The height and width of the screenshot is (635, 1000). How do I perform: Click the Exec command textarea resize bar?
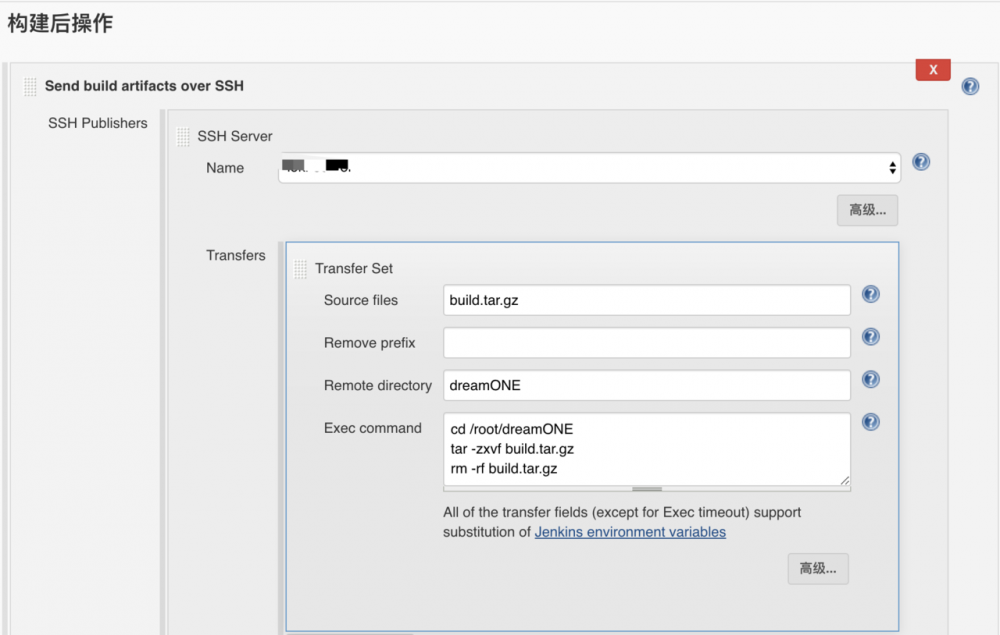(647, 489)
